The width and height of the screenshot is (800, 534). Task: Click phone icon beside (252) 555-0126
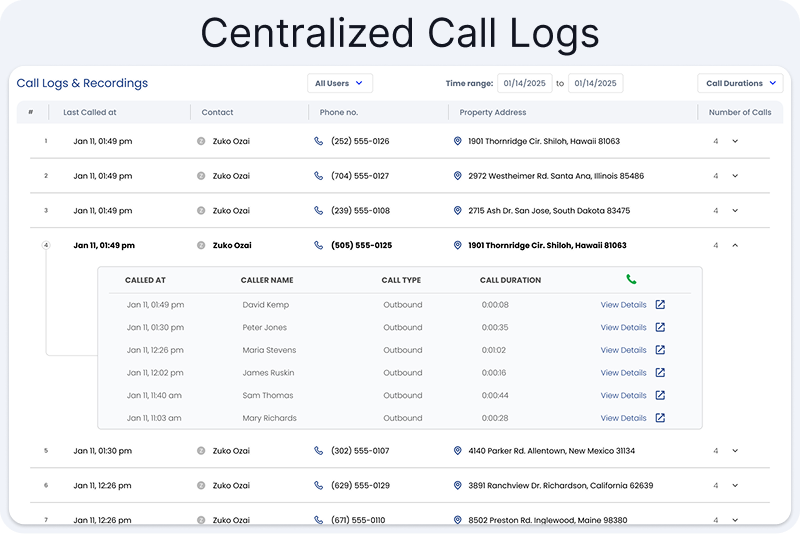point(318,141)
